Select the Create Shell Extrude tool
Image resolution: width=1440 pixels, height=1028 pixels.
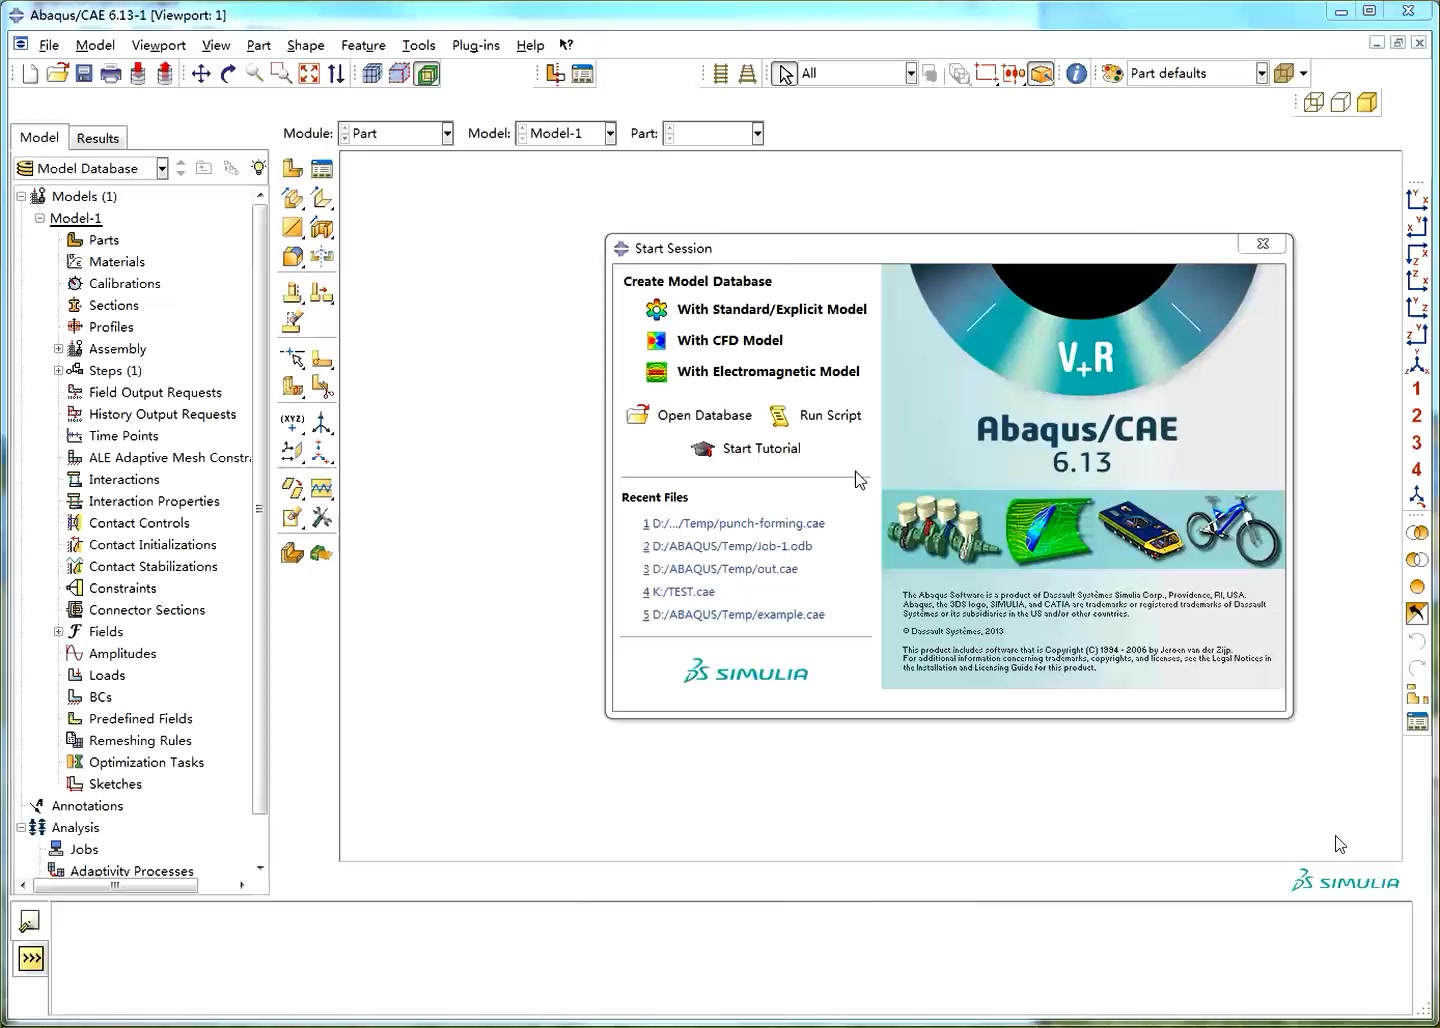321,198
